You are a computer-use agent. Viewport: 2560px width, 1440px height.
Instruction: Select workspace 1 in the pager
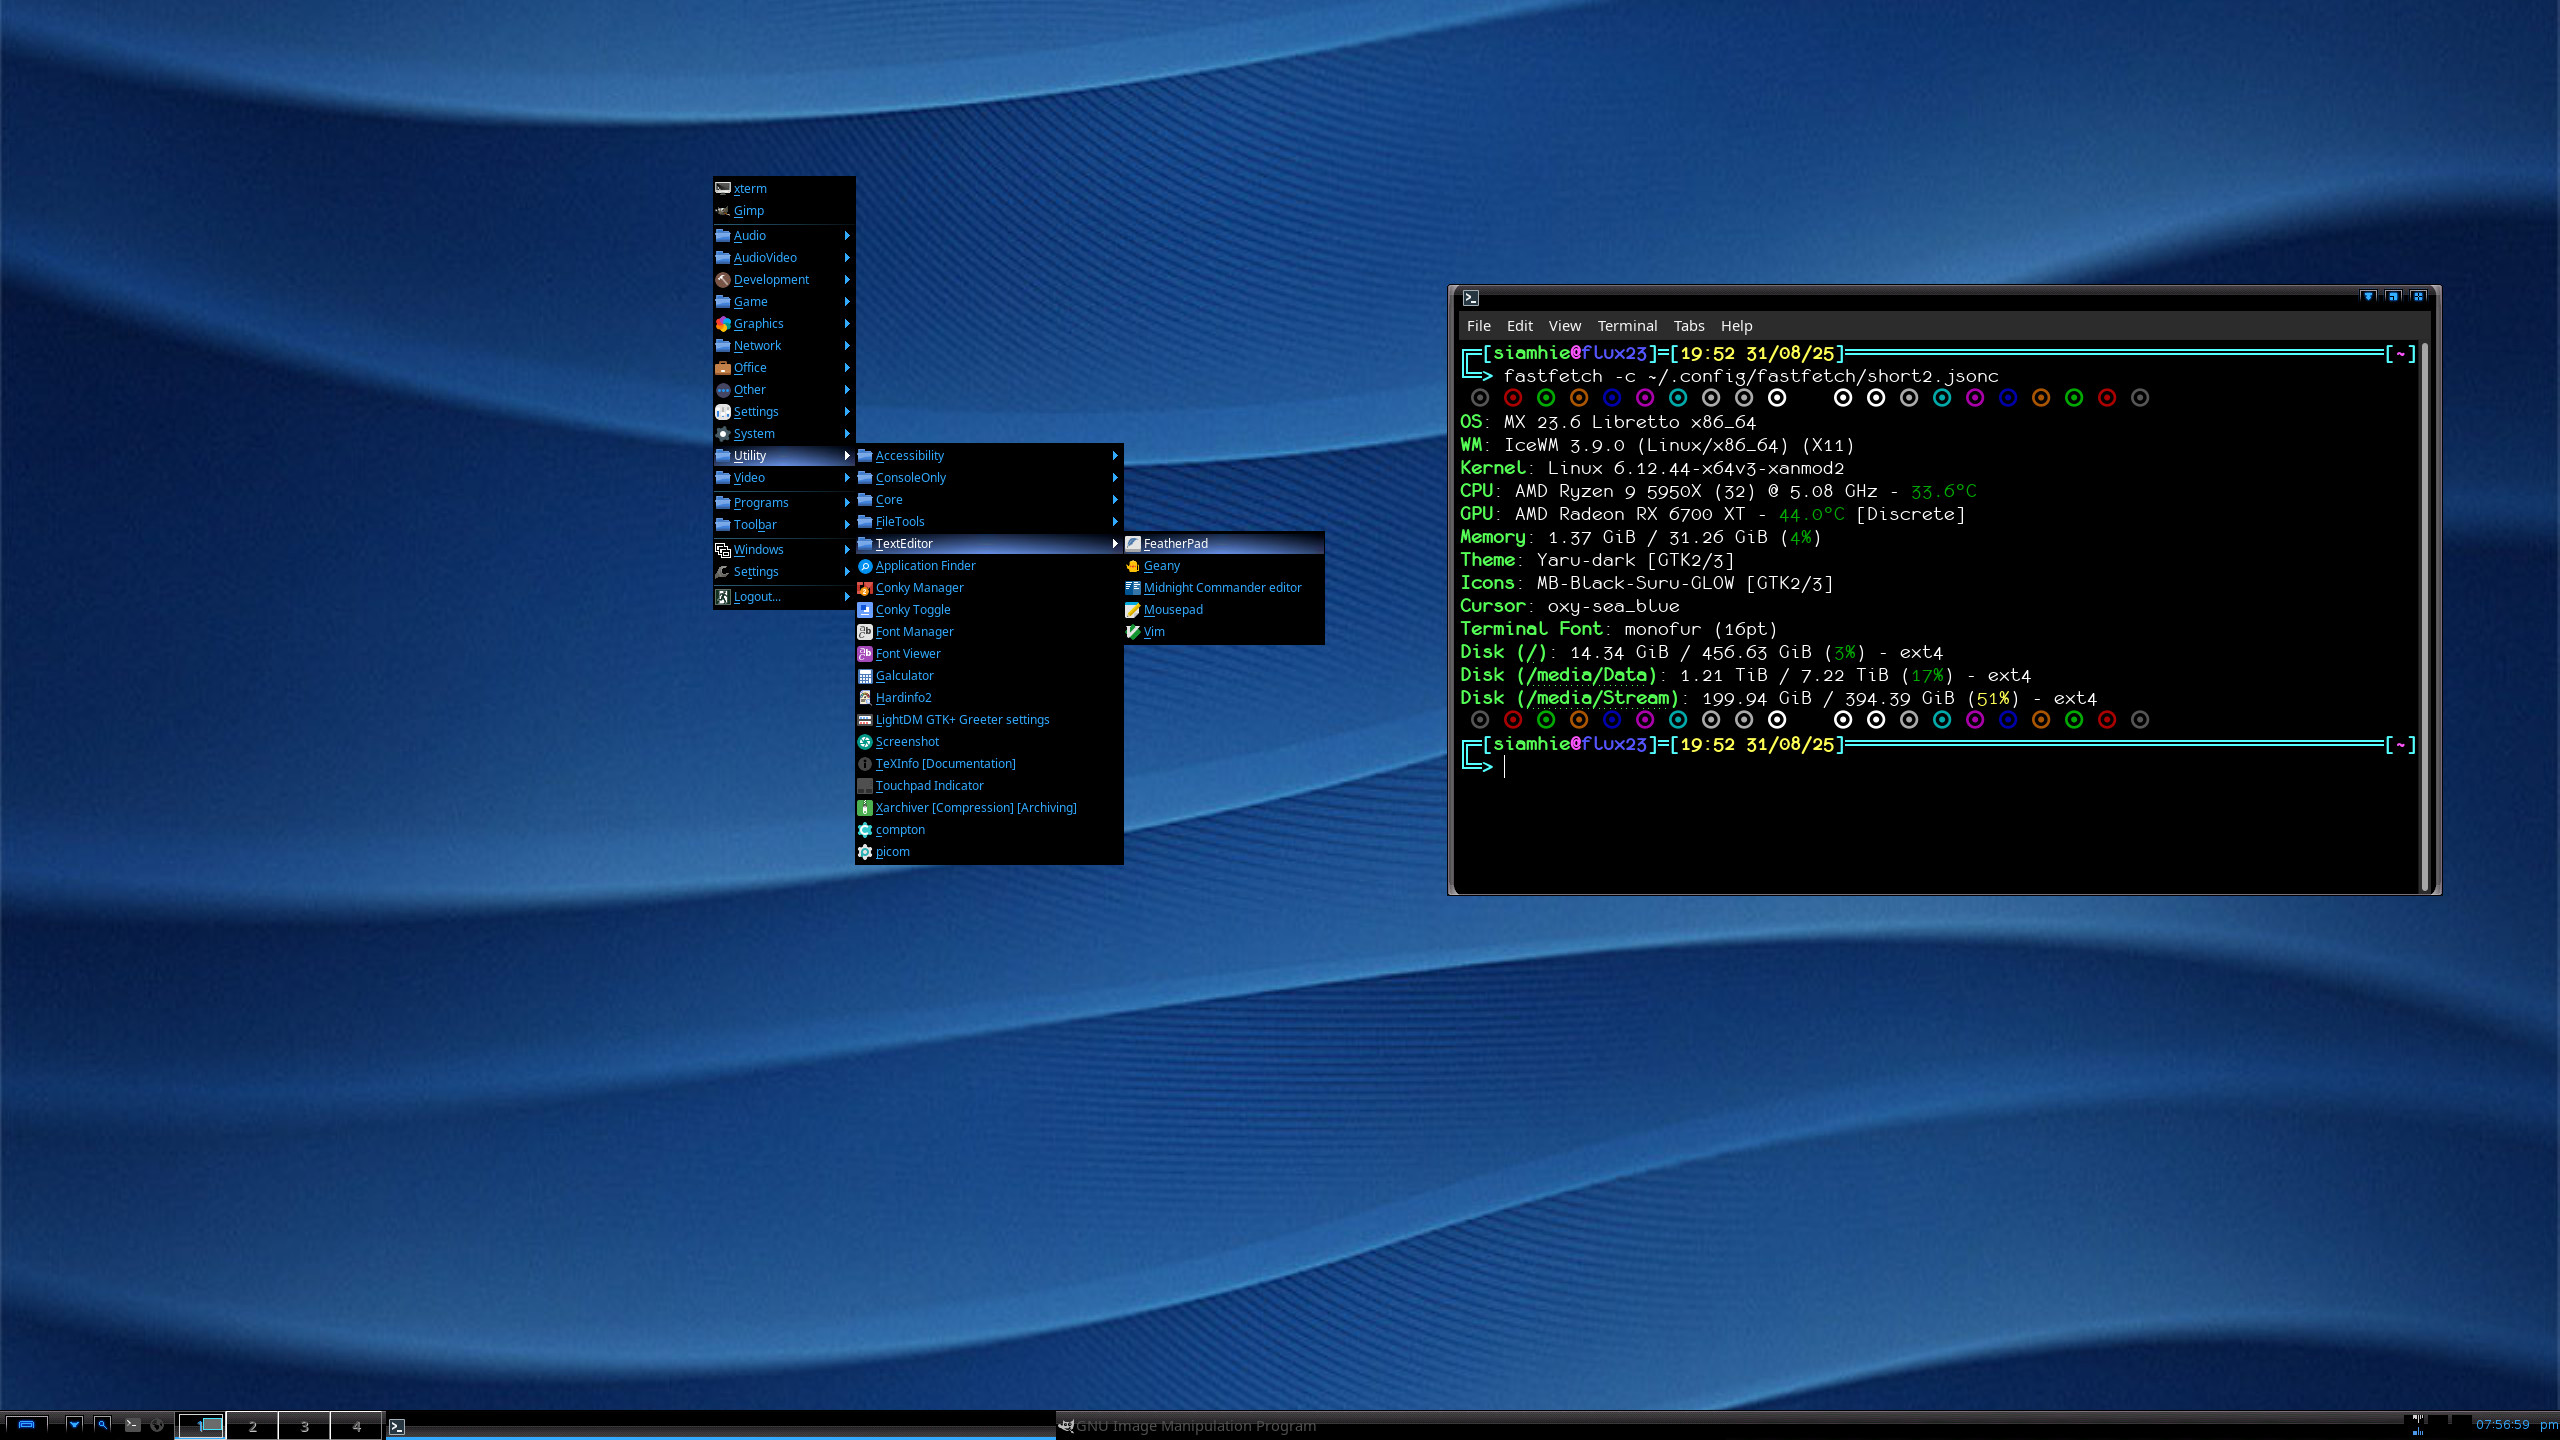(201, 1426)
